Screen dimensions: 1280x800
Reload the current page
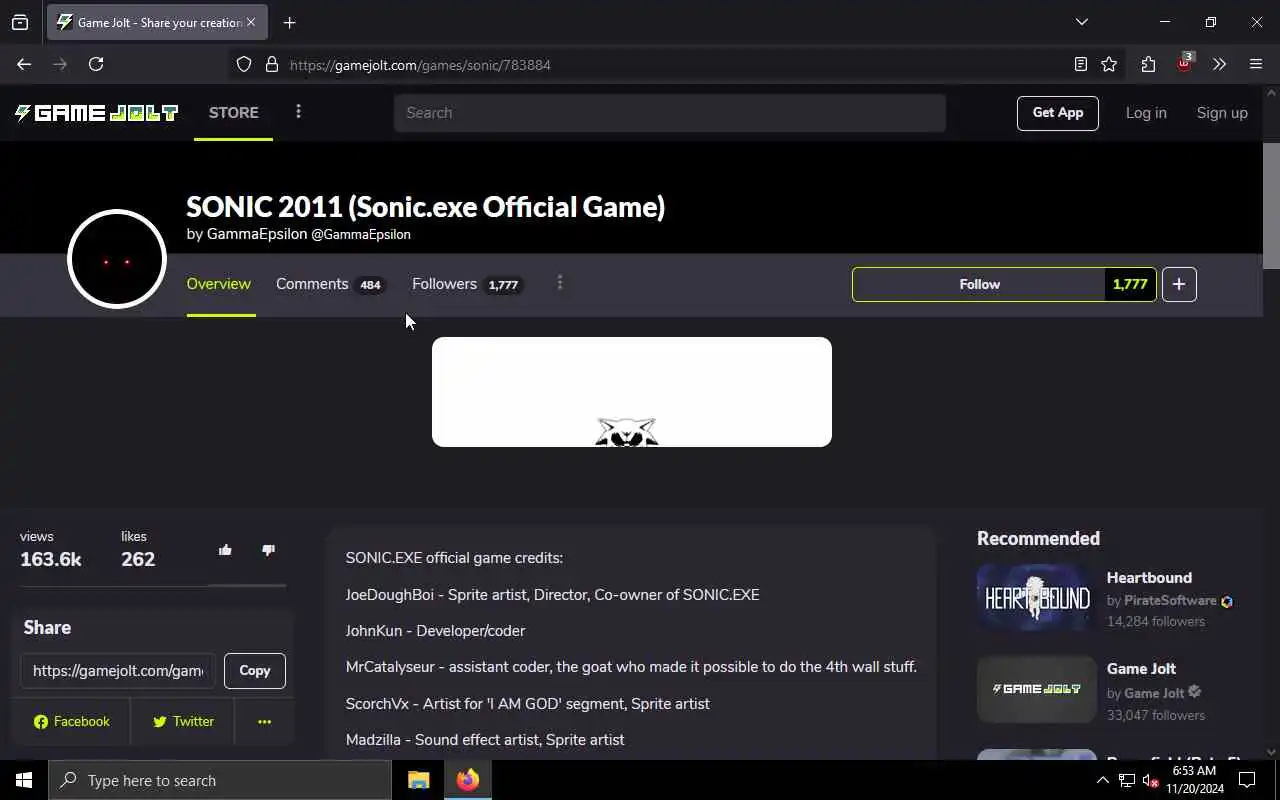coord(96,64)
